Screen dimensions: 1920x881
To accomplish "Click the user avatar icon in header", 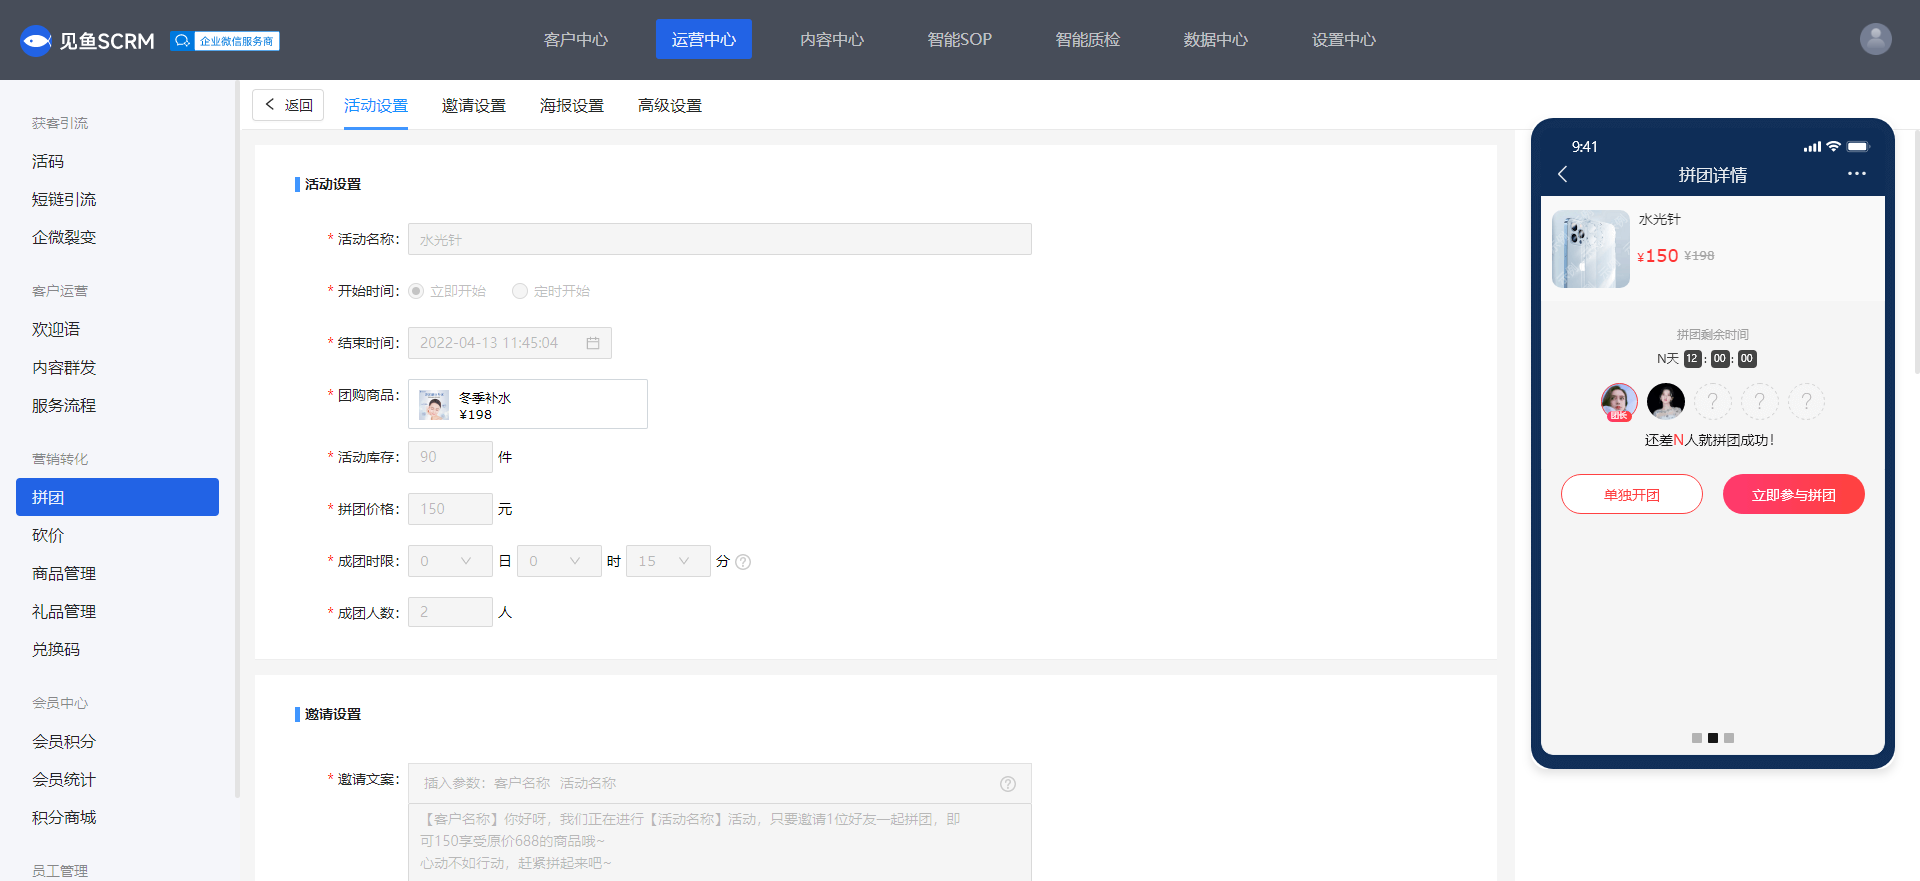I will coord(1875,39).
